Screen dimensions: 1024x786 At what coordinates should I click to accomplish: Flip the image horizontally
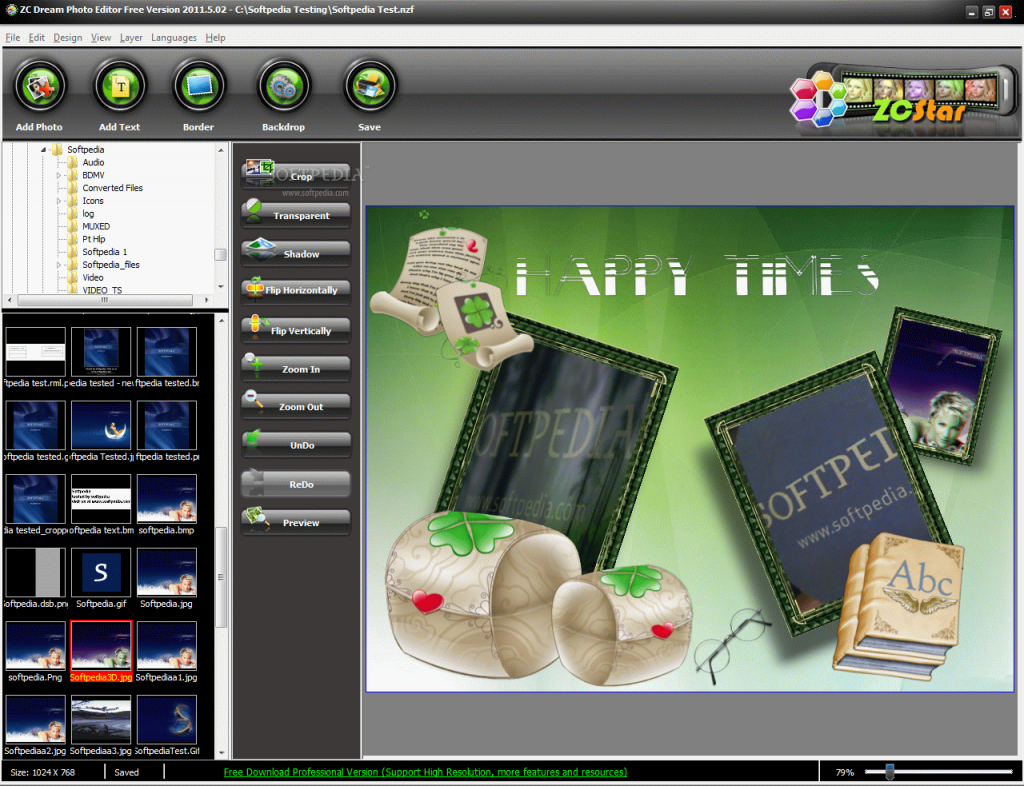[x=296, y=290]
